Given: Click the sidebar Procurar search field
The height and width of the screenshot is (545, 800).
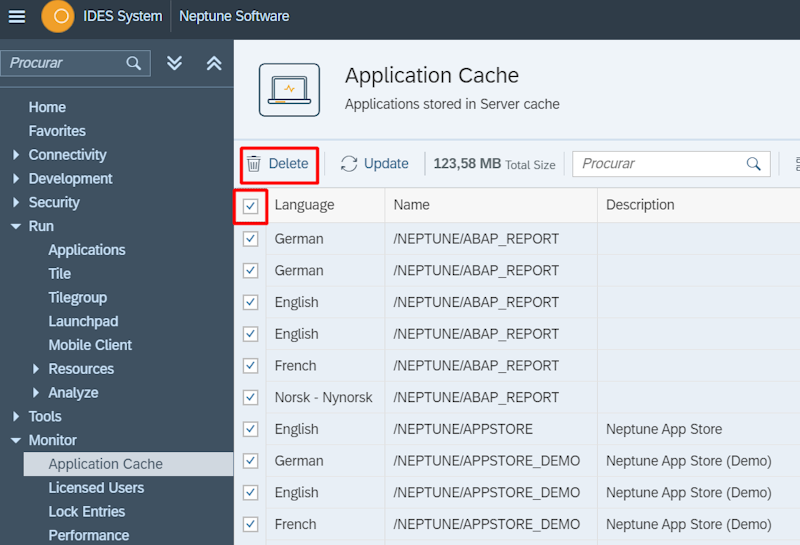Looking at the screenshot, I should coord(65,63).
